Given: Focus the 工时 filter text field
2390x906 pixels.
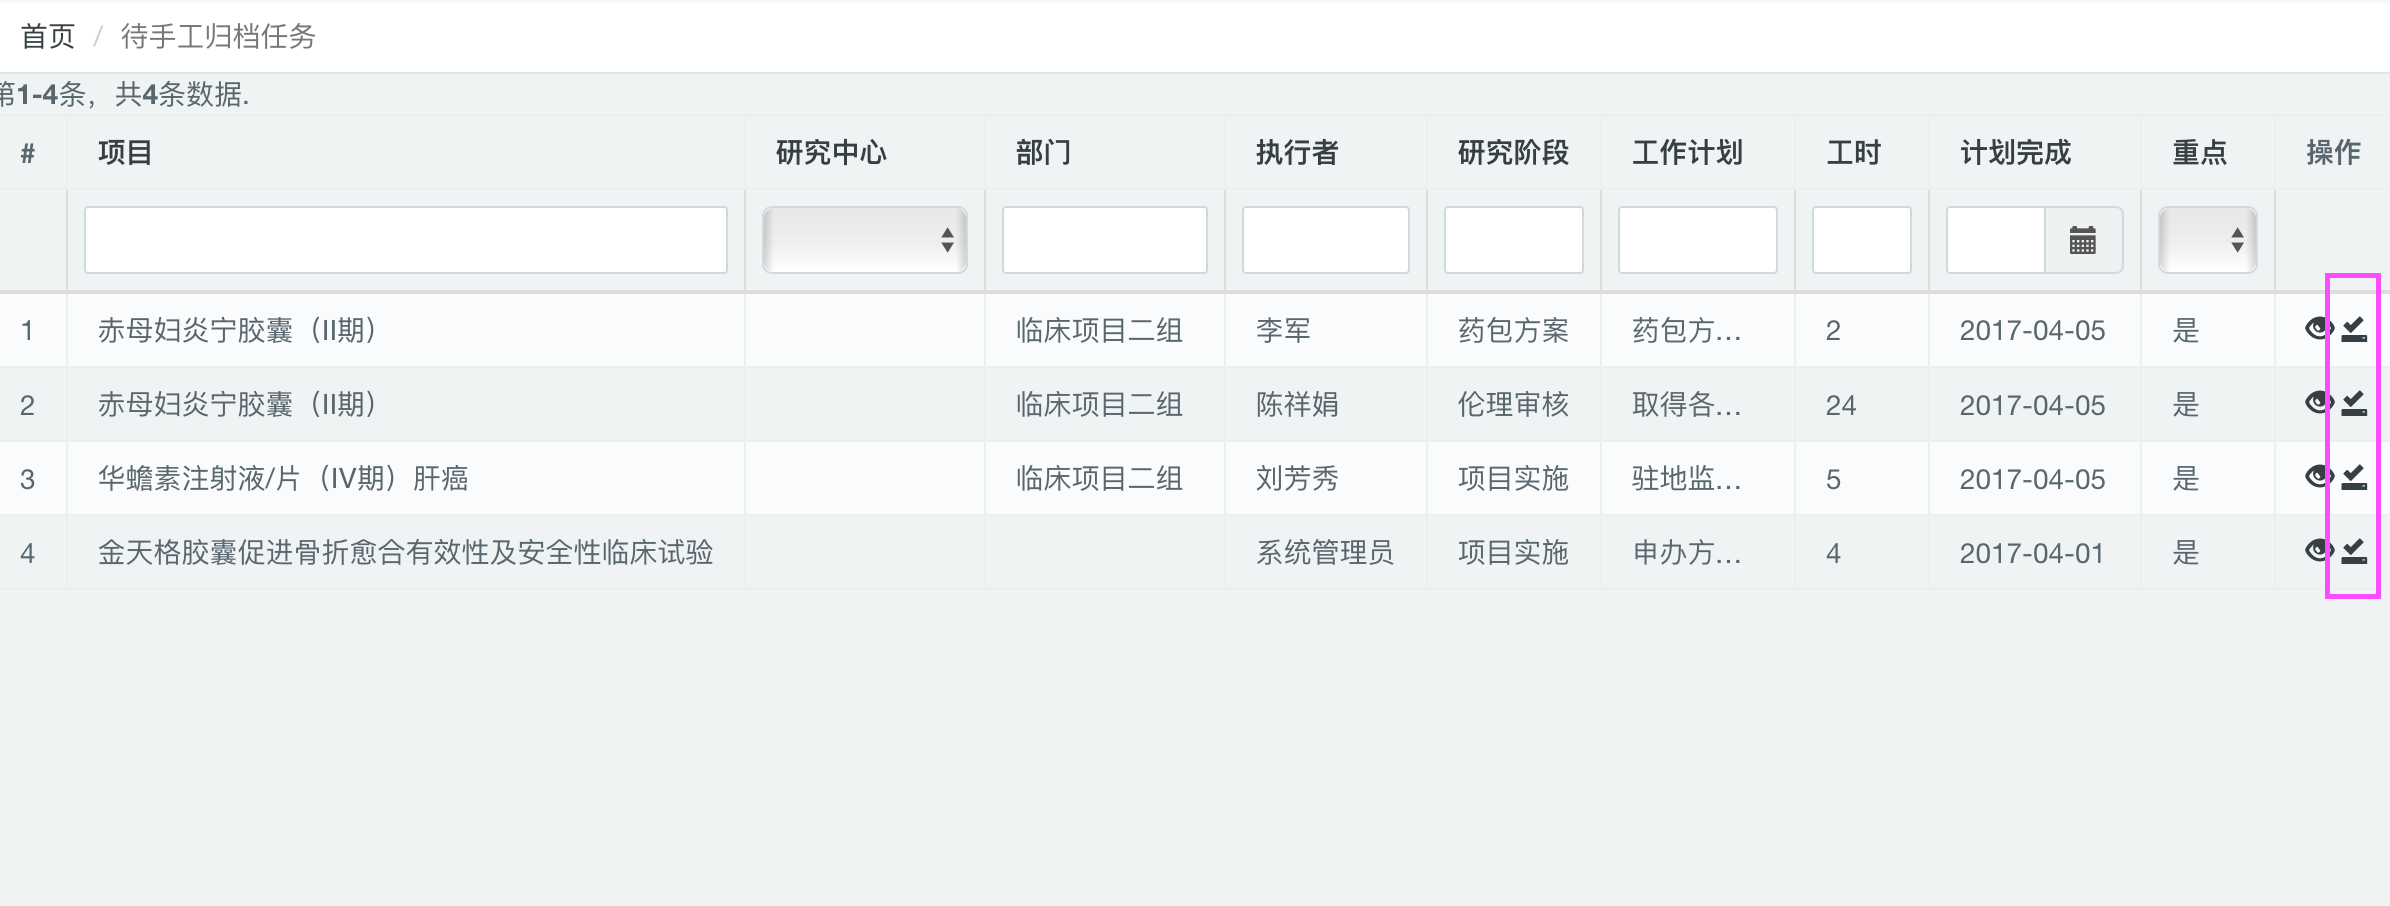Looking at the screenshot, I should pos(1862,240).
